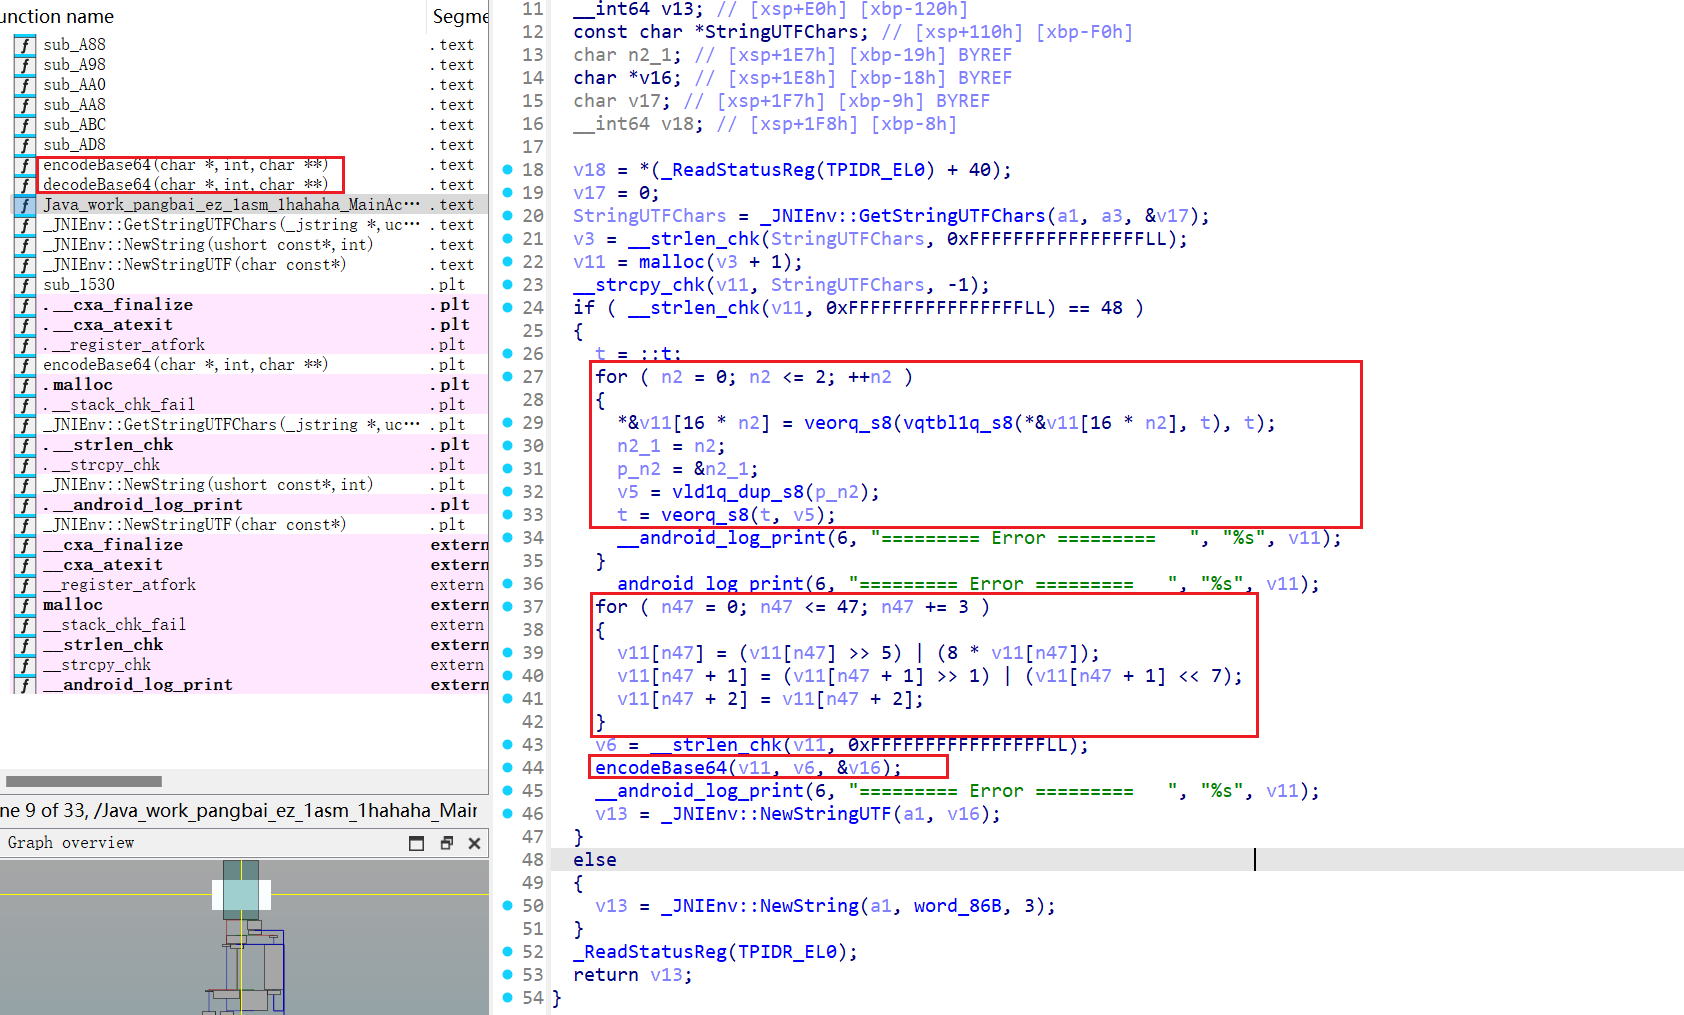Toggle breakpoint dot at line 34
The width and height of the screenshot is (1684, 1015).
click(x=508, y=538)
